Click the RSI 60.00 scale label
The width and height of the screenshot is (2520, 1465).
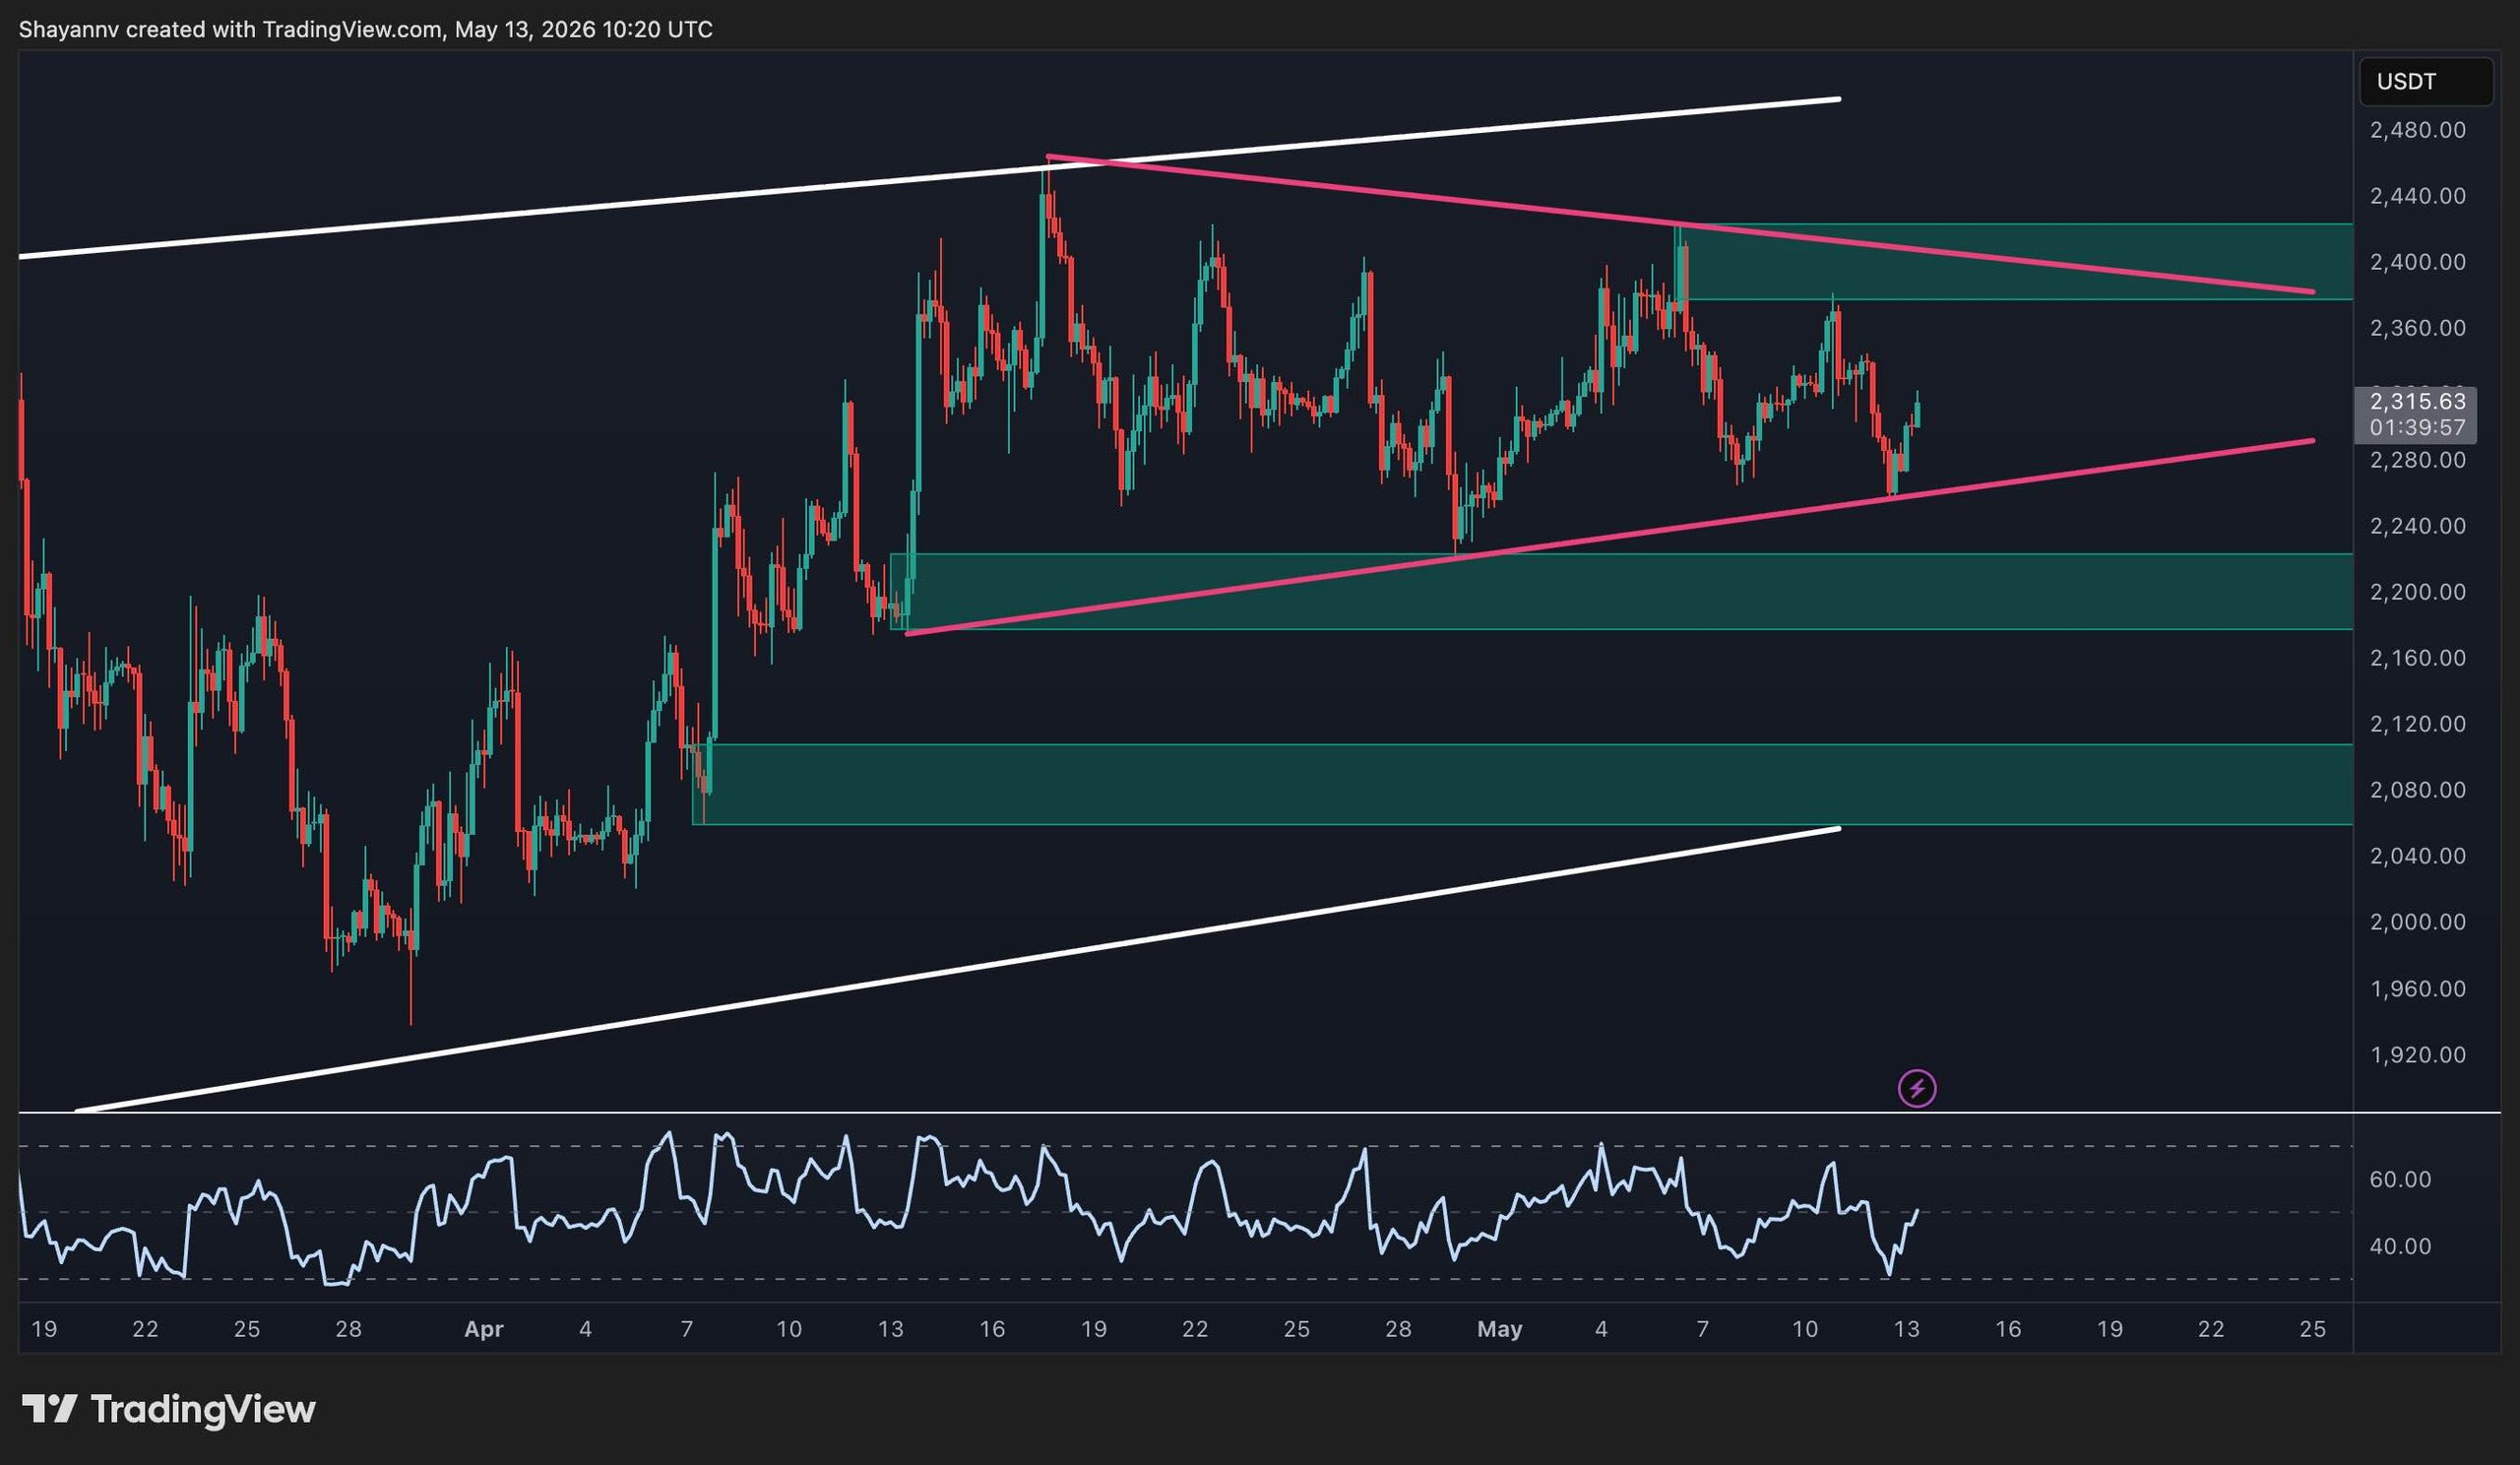(2401, 1179)
